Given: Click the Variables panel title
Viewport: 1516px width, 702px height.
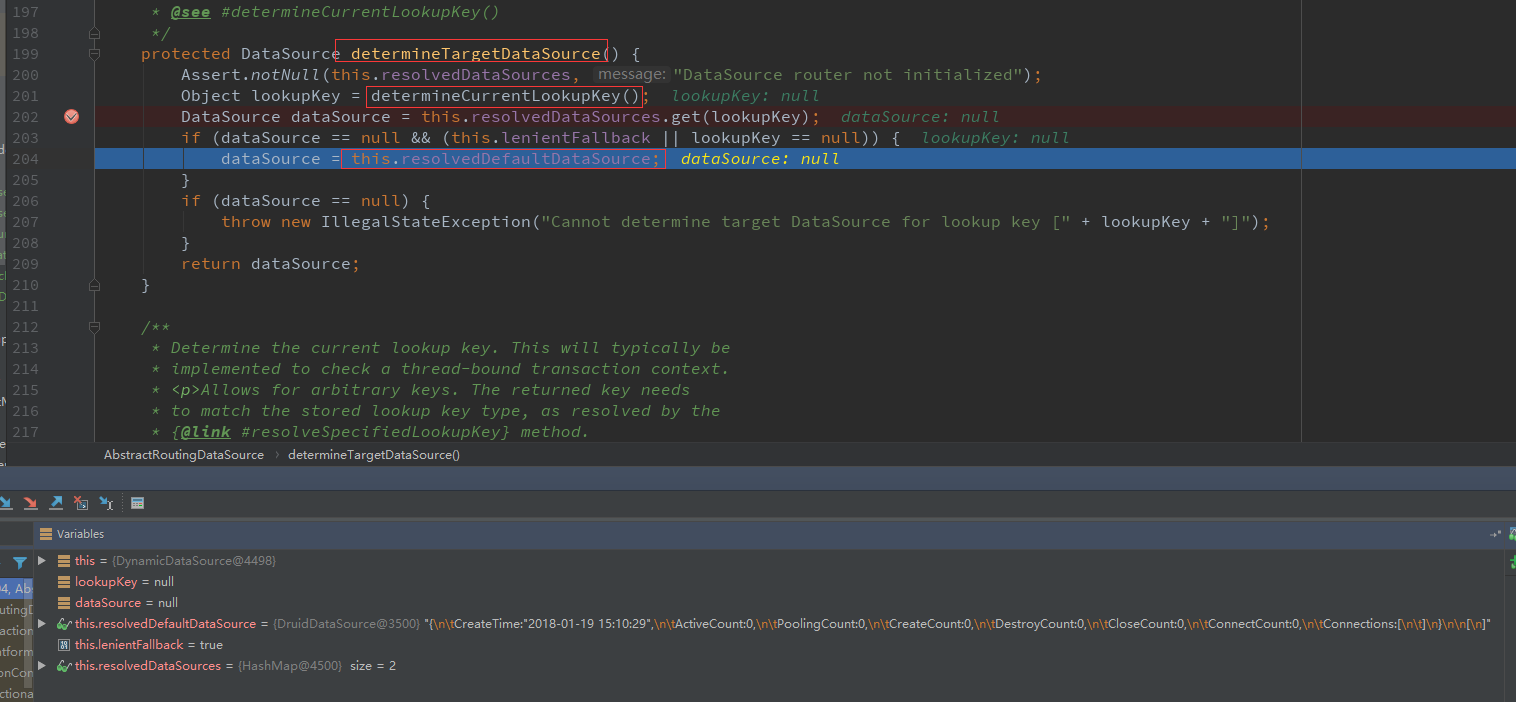Looking at the screenshot, I should [80, 534].
